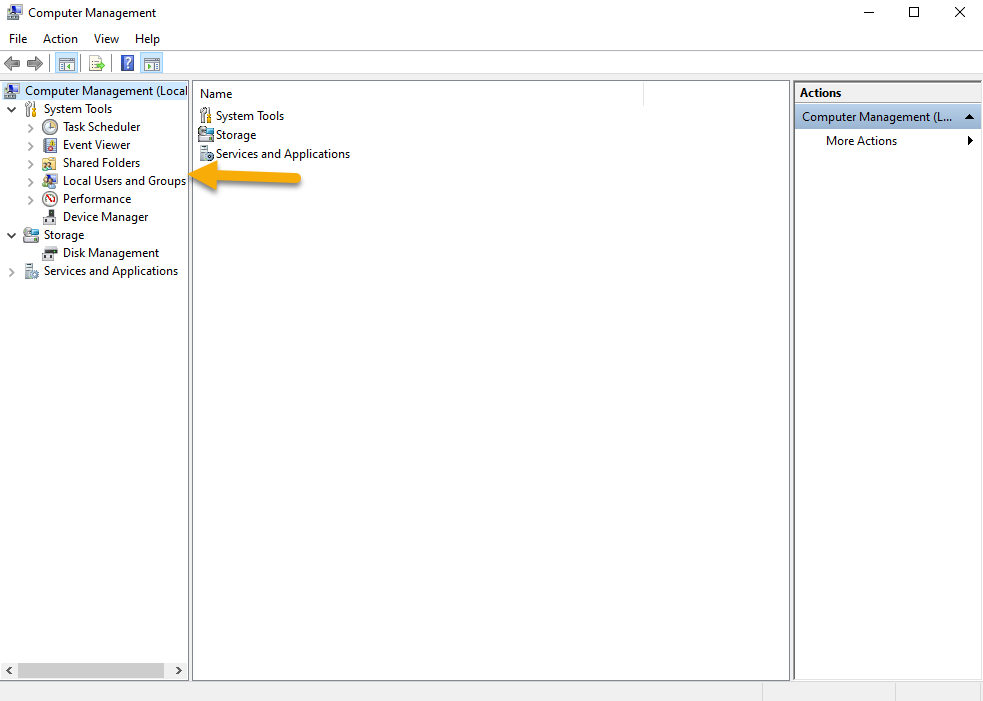The height and width of the screenshot is (701, 983).
Task: Click the Help toolbar icon
Action: pos(128,64)
